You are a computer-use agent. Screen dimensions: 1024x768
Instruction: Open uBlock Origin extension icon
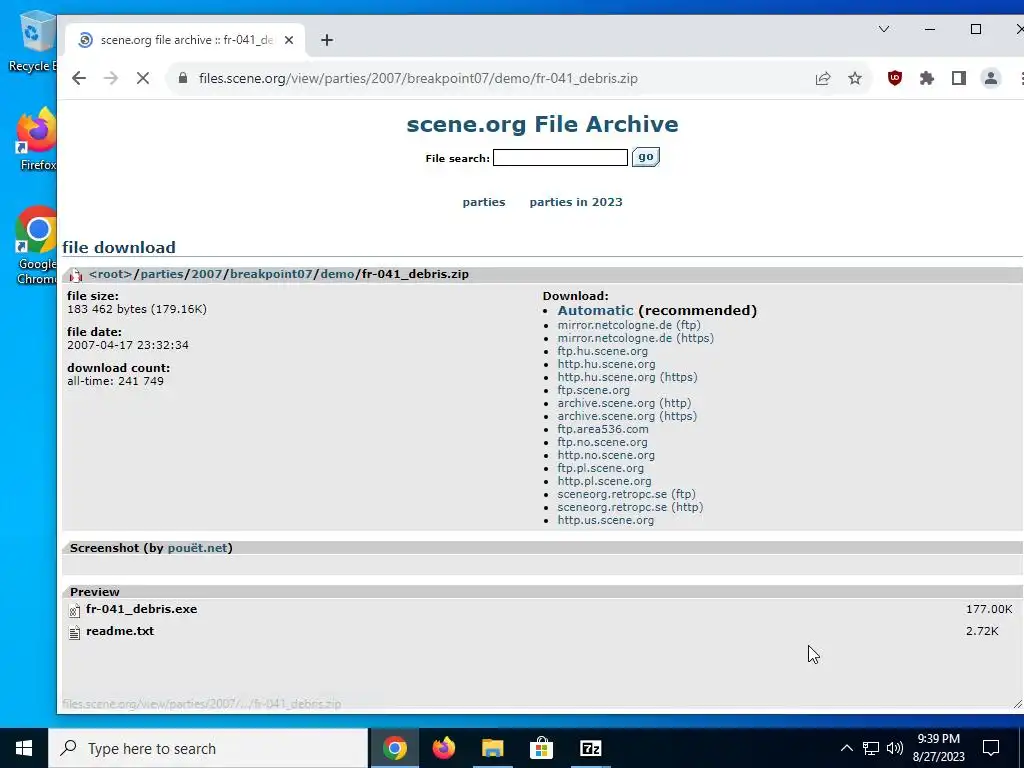pyautogui.click(x=895, y=78)
